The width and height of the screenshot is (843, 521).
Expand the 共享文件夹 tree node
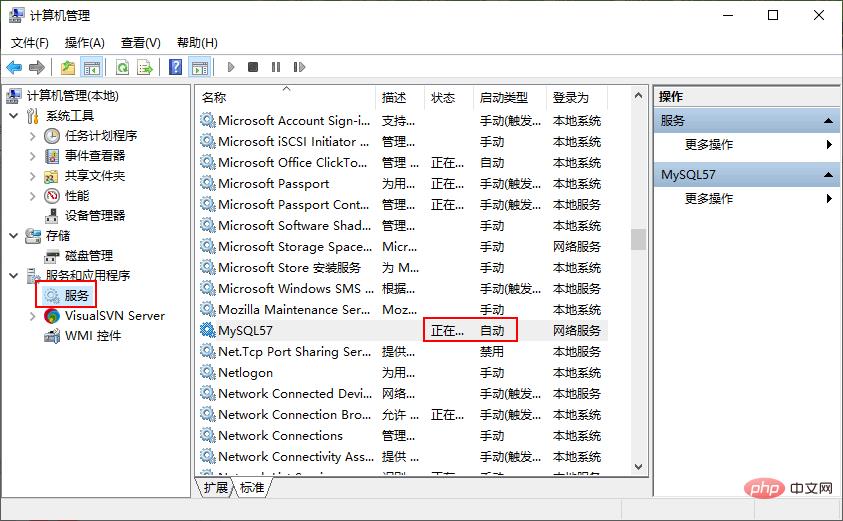pyautogui.click(x=32, y=176)
